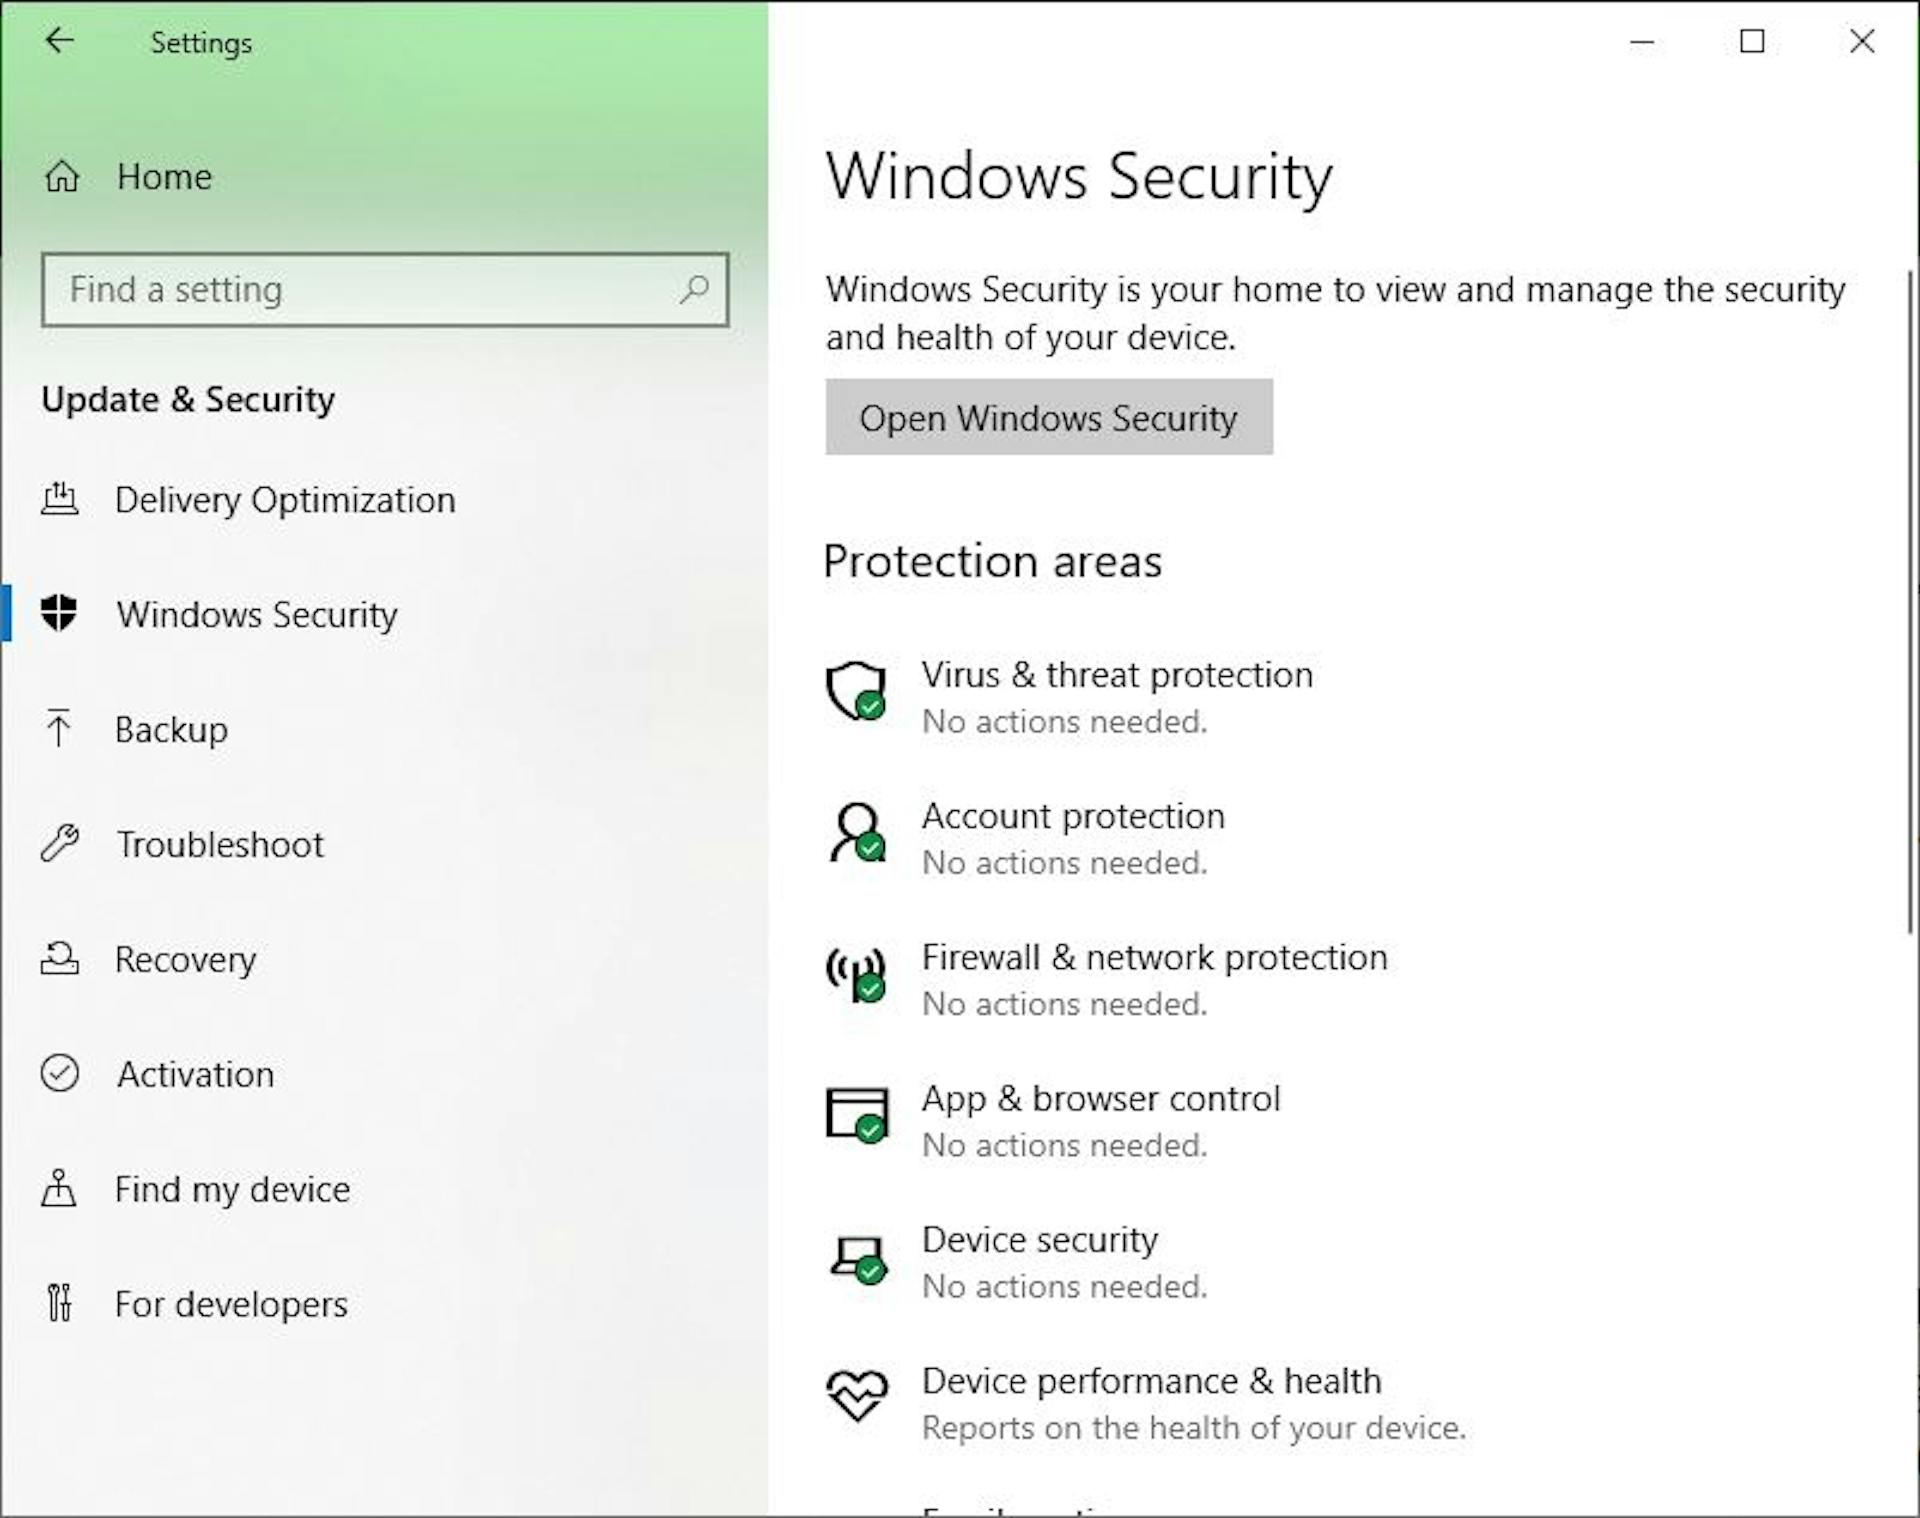
Task: Click the Account protection person icon
Action: tap(857, 832)
